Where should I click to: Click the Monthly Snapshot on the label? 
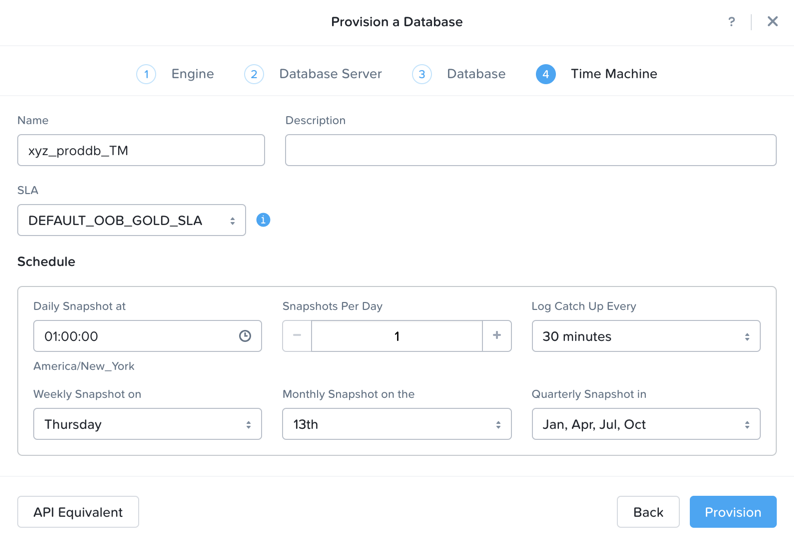[348, 395]
